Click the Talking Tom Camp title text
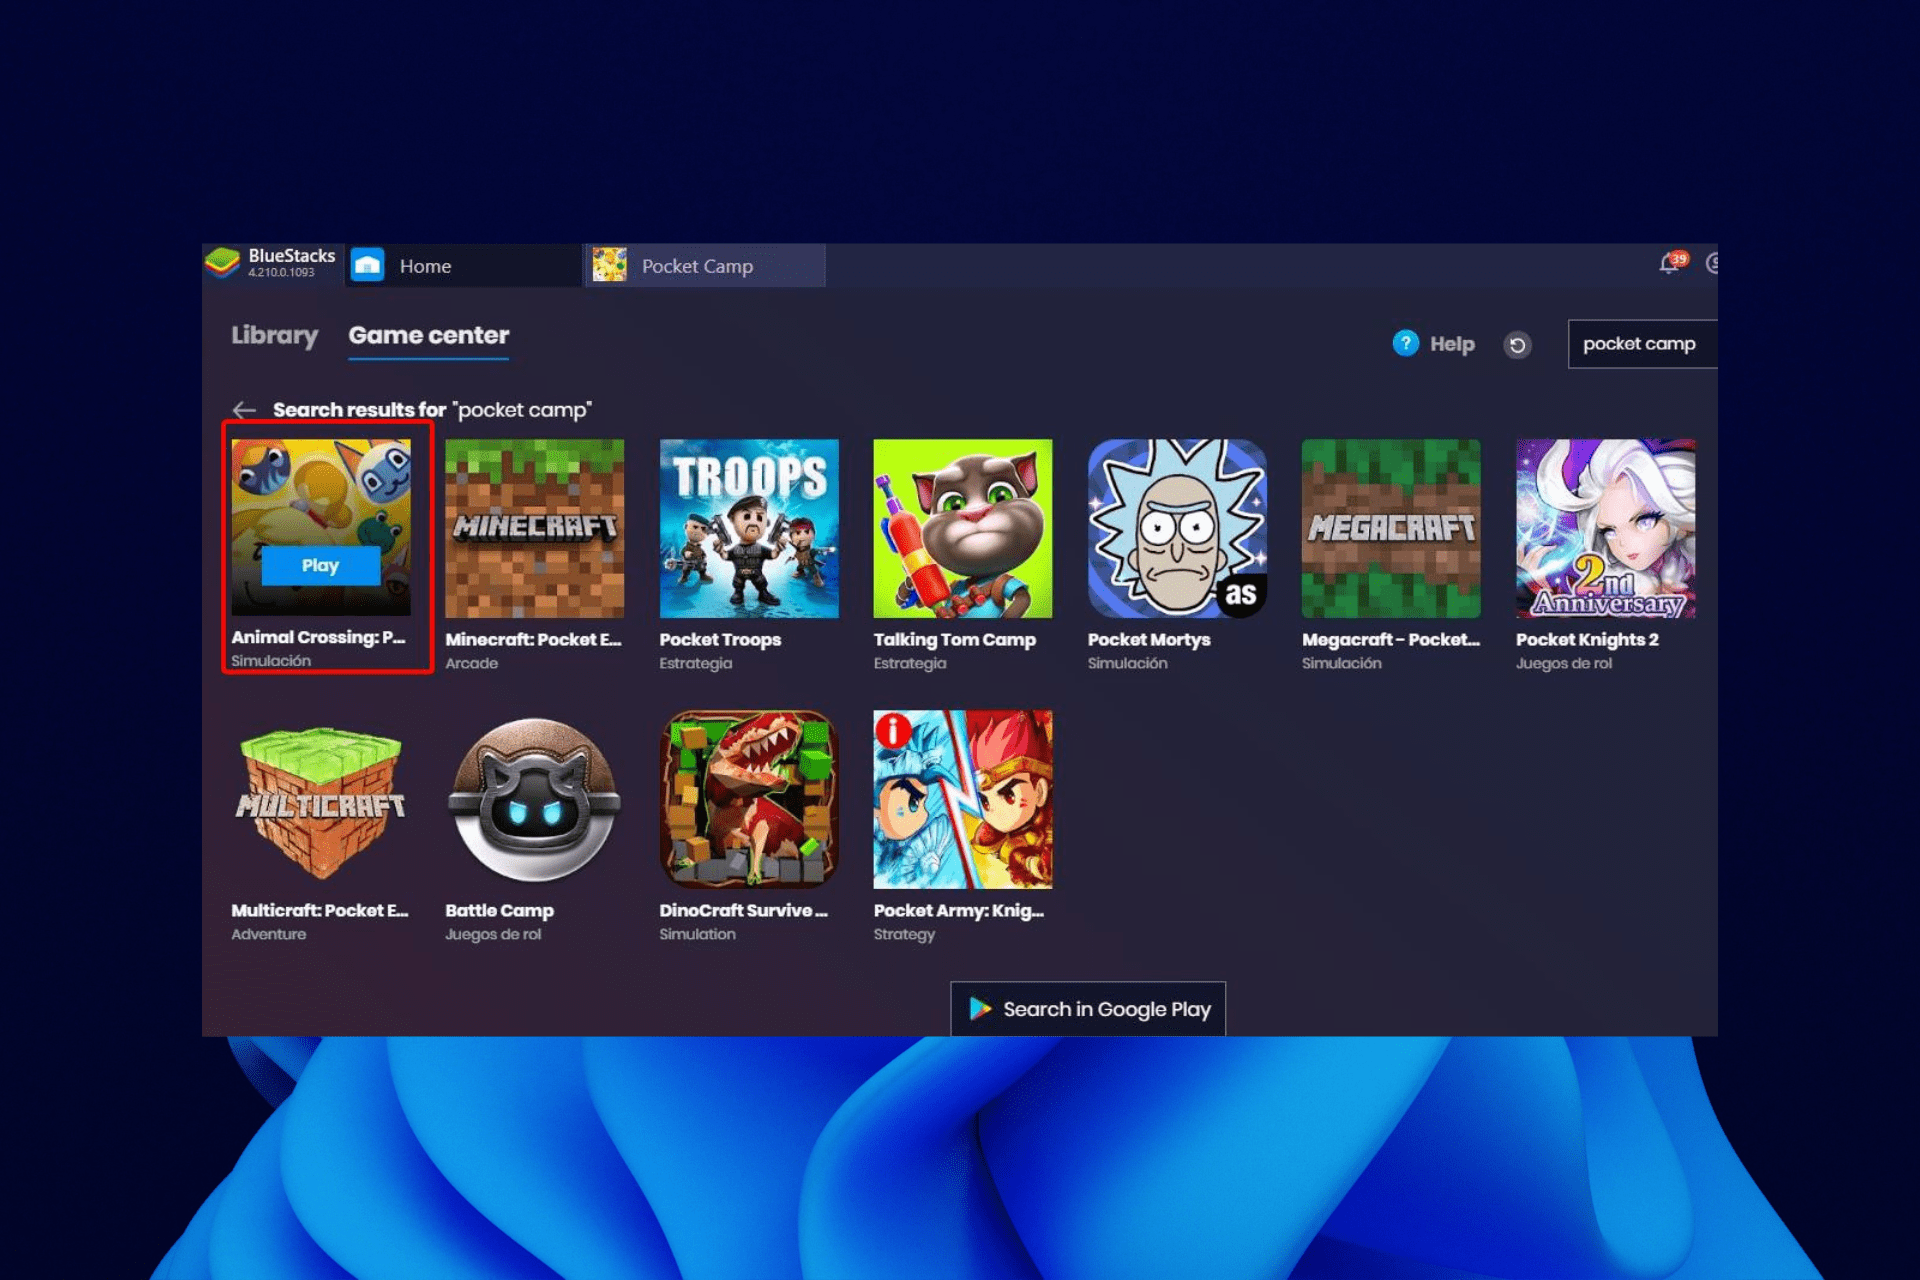 (x=954, y=640)
